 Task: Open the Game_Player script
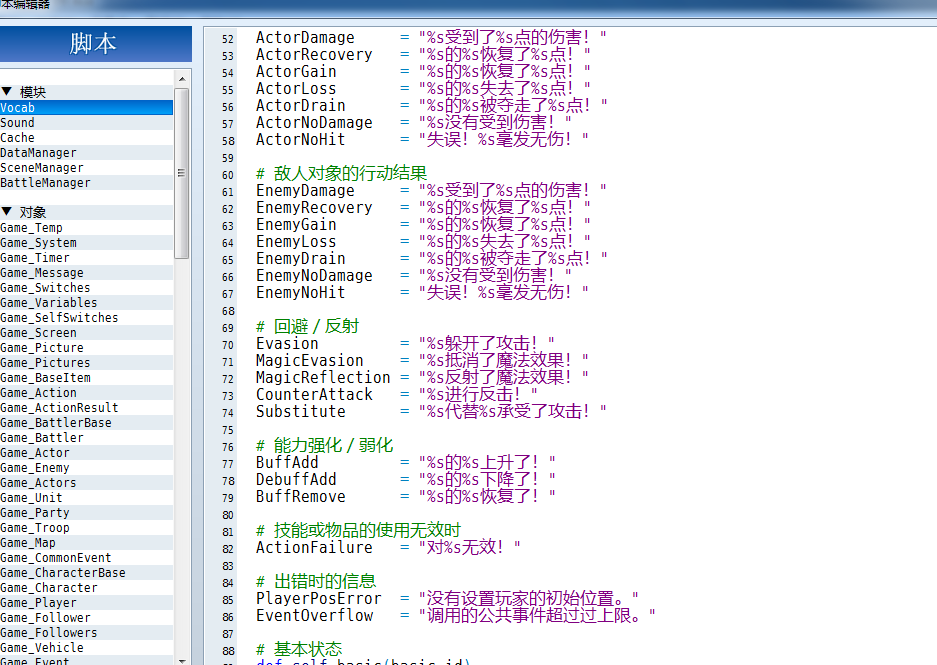click(x=86, y=602)
